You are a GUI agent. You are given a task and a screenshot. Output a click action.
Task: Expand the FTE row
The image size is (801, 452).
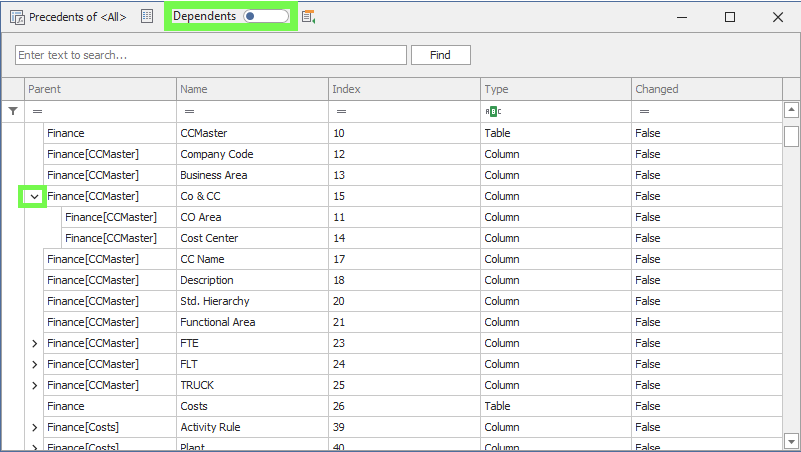tap(34, 343)
